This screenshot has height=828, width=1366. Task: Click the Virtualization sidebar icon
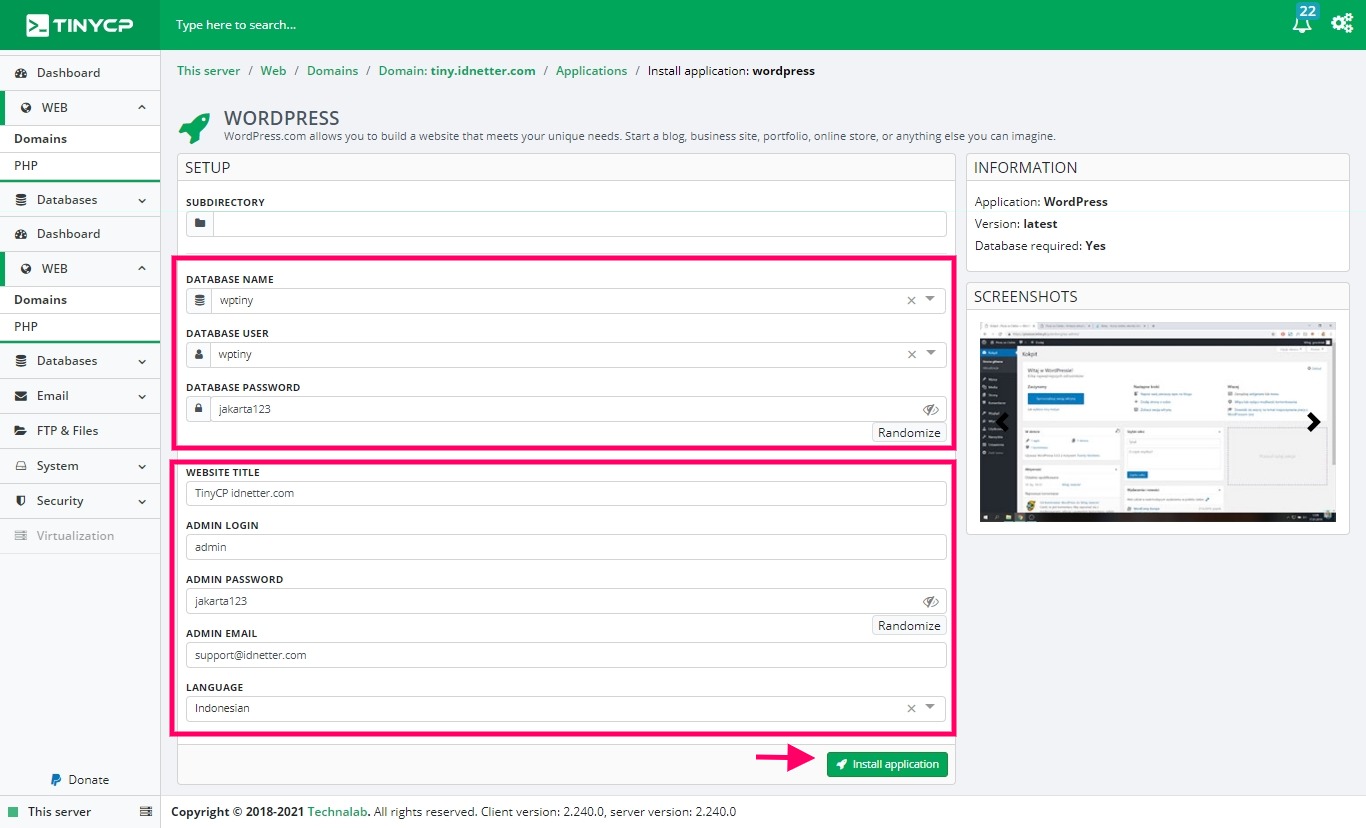tap(21, 535)
